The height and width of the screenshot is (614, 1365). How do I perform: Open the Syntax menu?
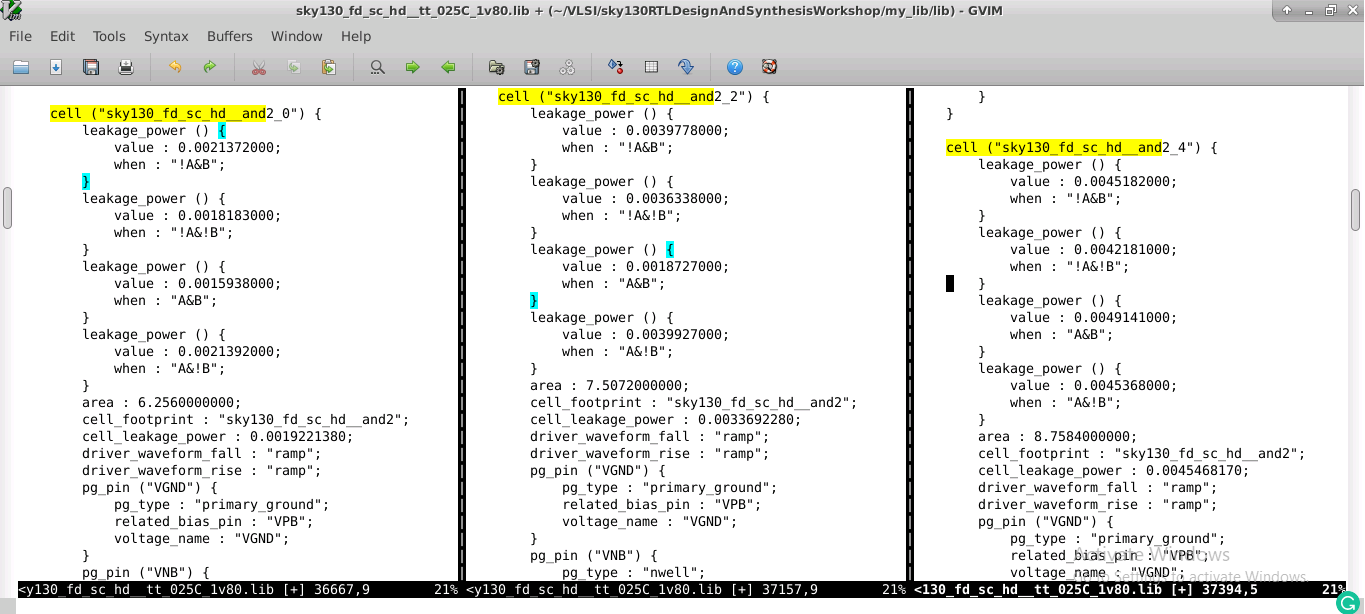click(166, 36)
